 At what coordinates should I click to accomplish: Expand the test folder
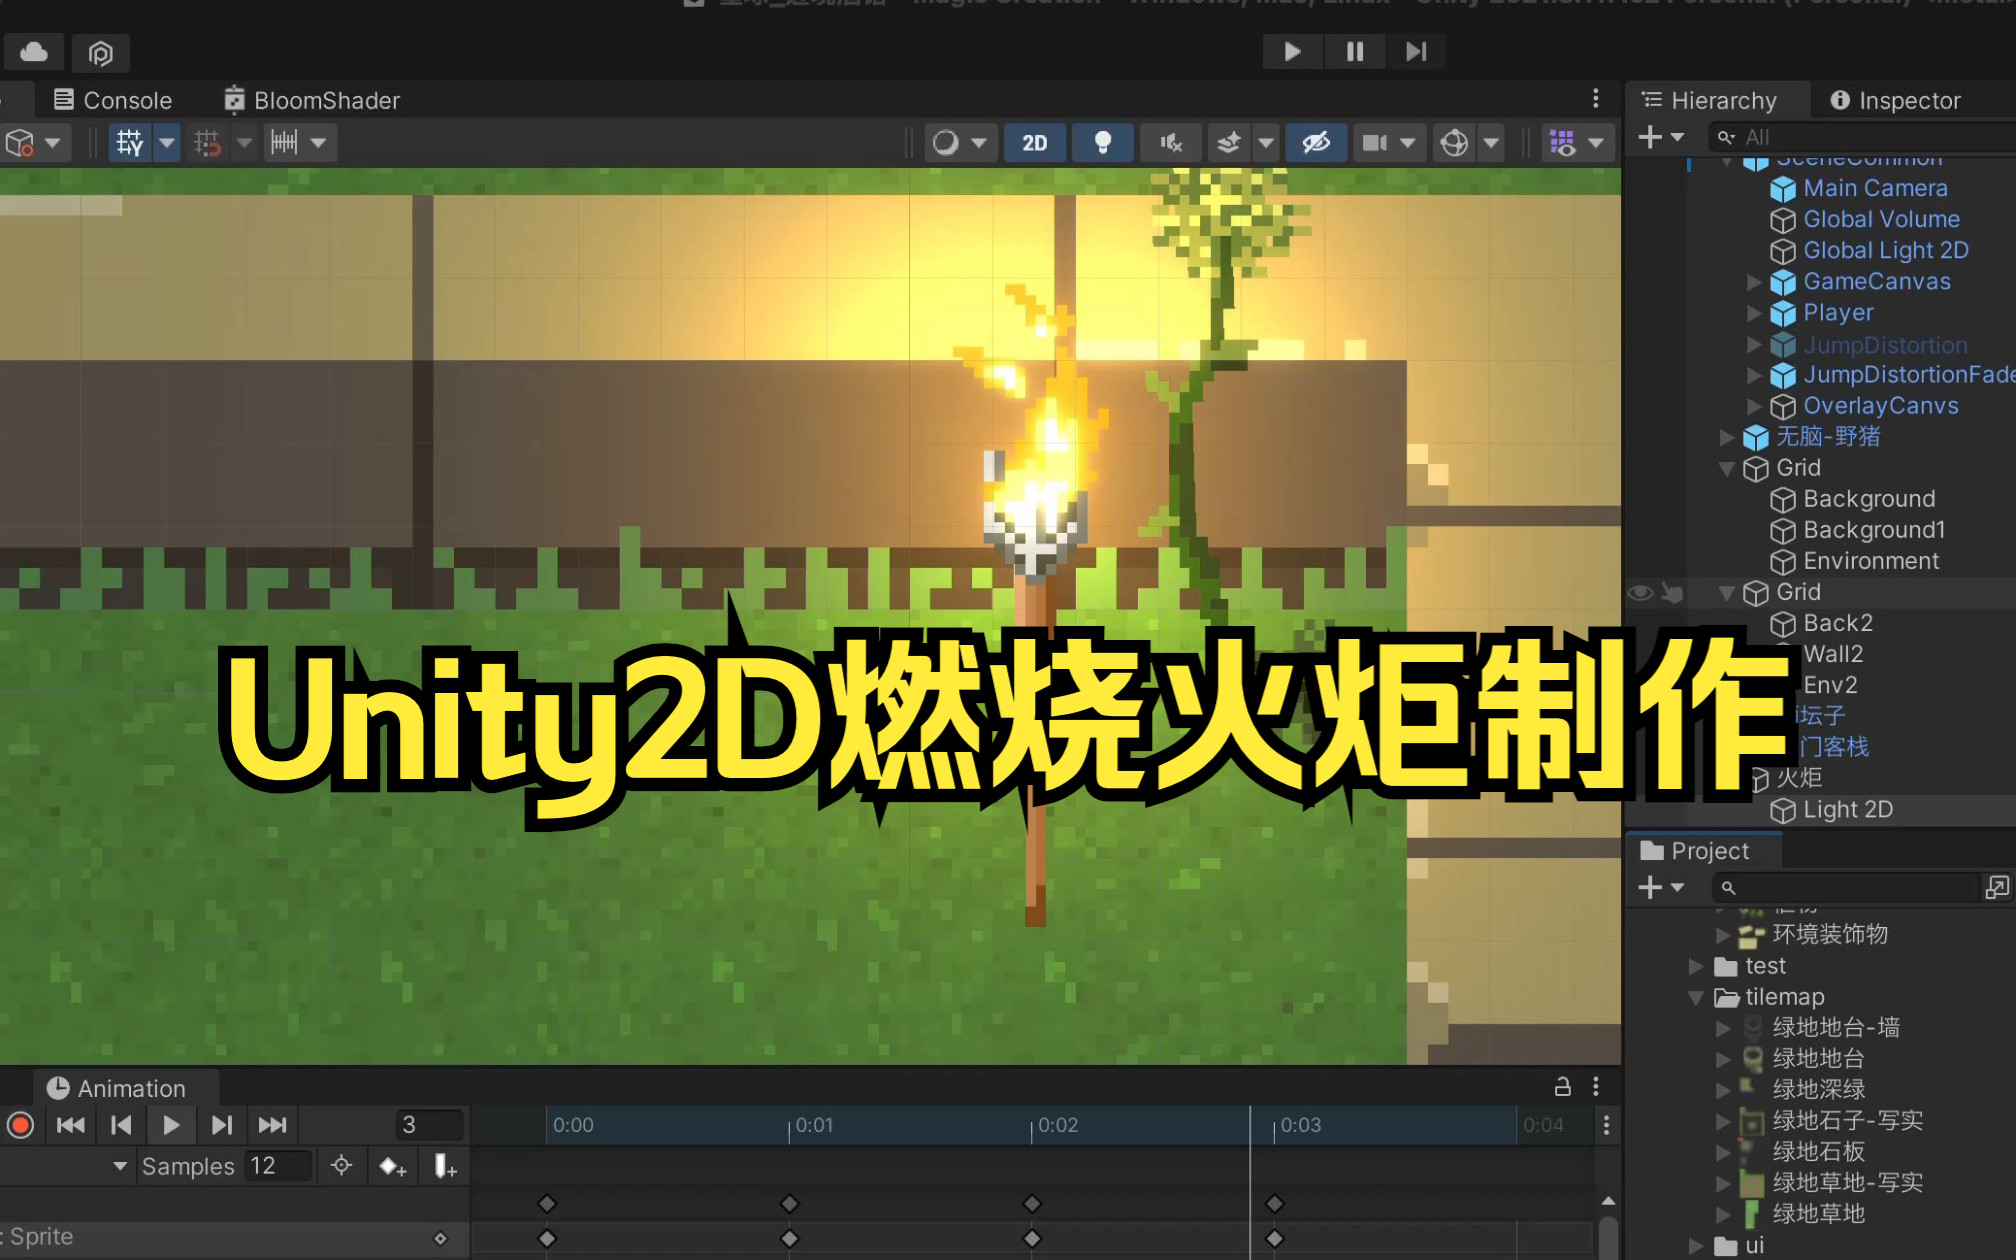(x=1696, y=966)
